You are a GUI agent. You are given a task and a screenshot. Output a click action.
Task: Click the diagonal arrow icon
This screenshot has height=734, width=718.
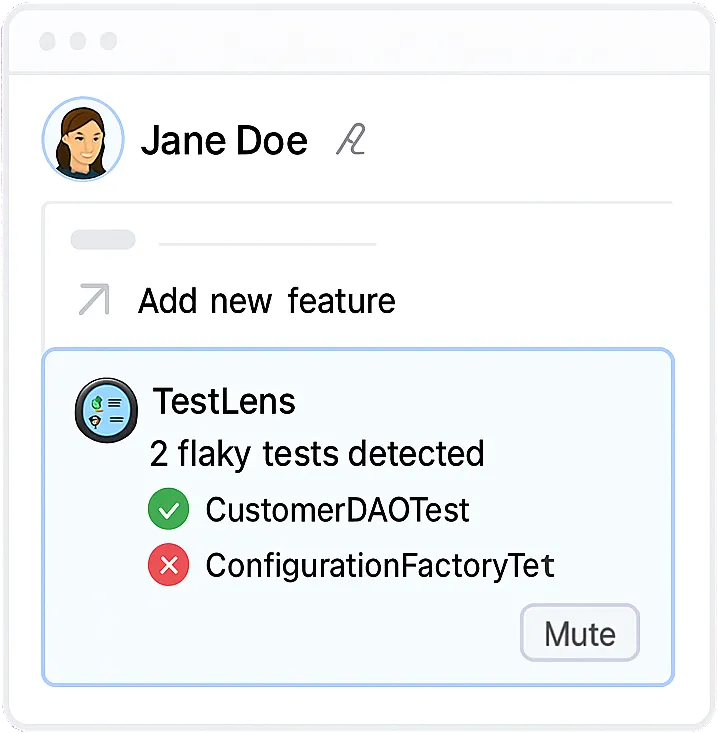click(x=93, y=300)
